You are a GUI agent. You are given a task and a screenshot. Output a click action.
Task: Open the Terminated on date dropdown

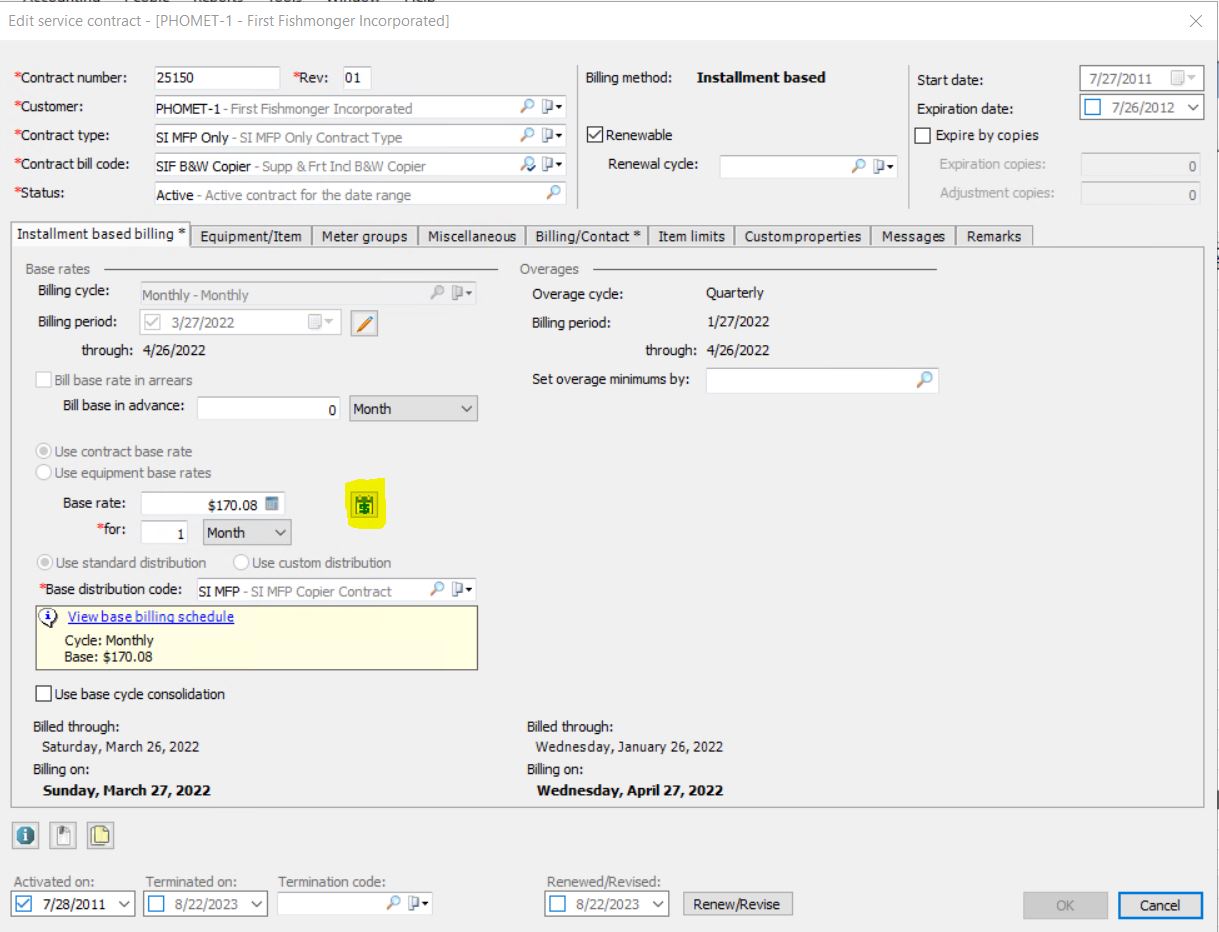coord(258,904)
